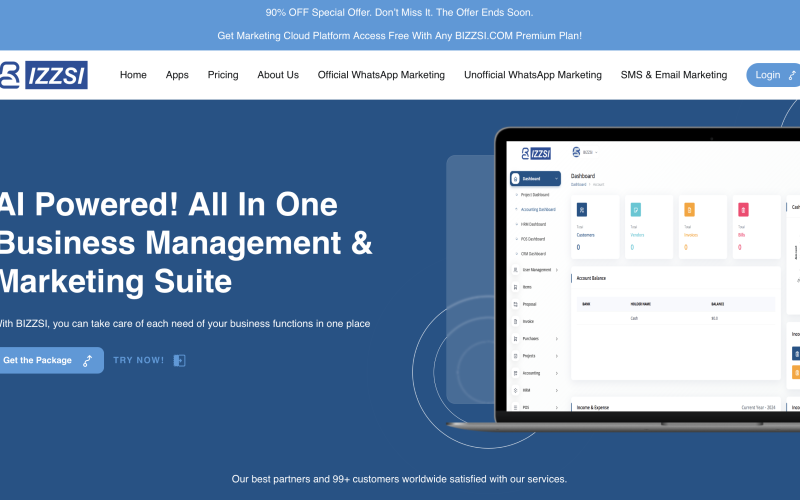Click Income & Expense heading in laptop dashboard

(x=592, y=408)
